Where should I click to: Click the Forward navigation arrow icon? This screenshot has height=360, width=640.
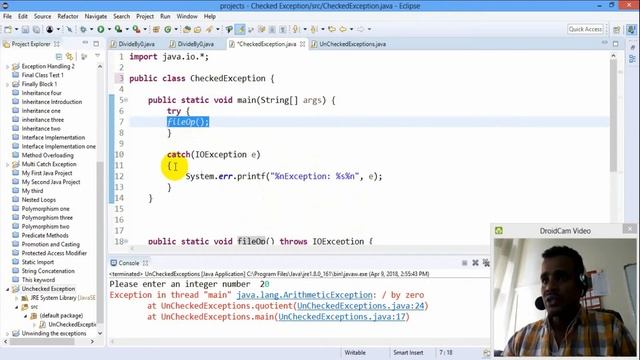click(360, 29)
